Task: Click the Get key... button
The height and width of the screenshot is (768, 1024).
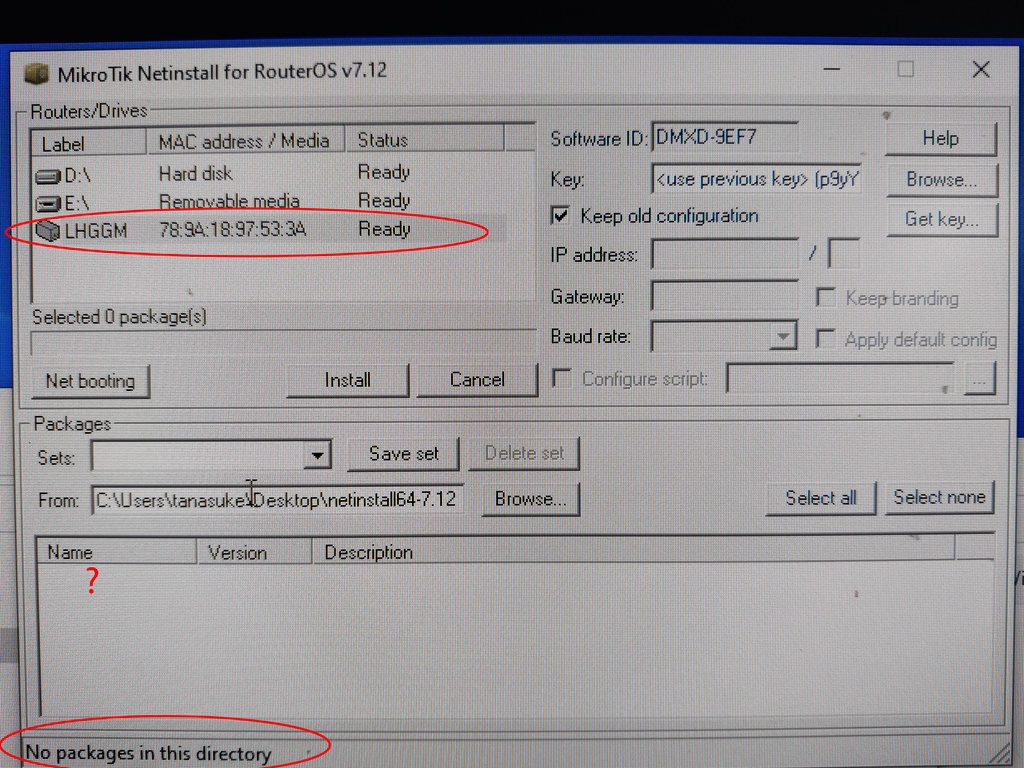Action: [x=942, y=219]
